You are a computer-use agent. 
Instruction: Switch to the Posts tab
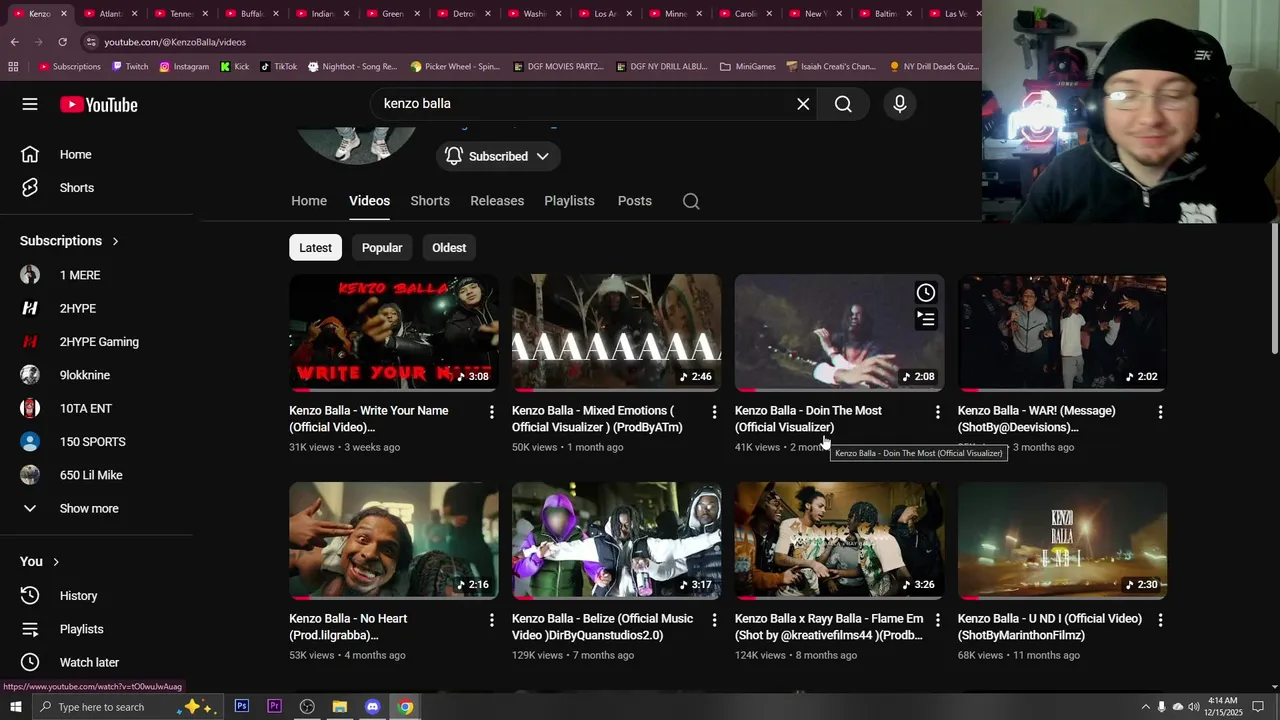635,201
